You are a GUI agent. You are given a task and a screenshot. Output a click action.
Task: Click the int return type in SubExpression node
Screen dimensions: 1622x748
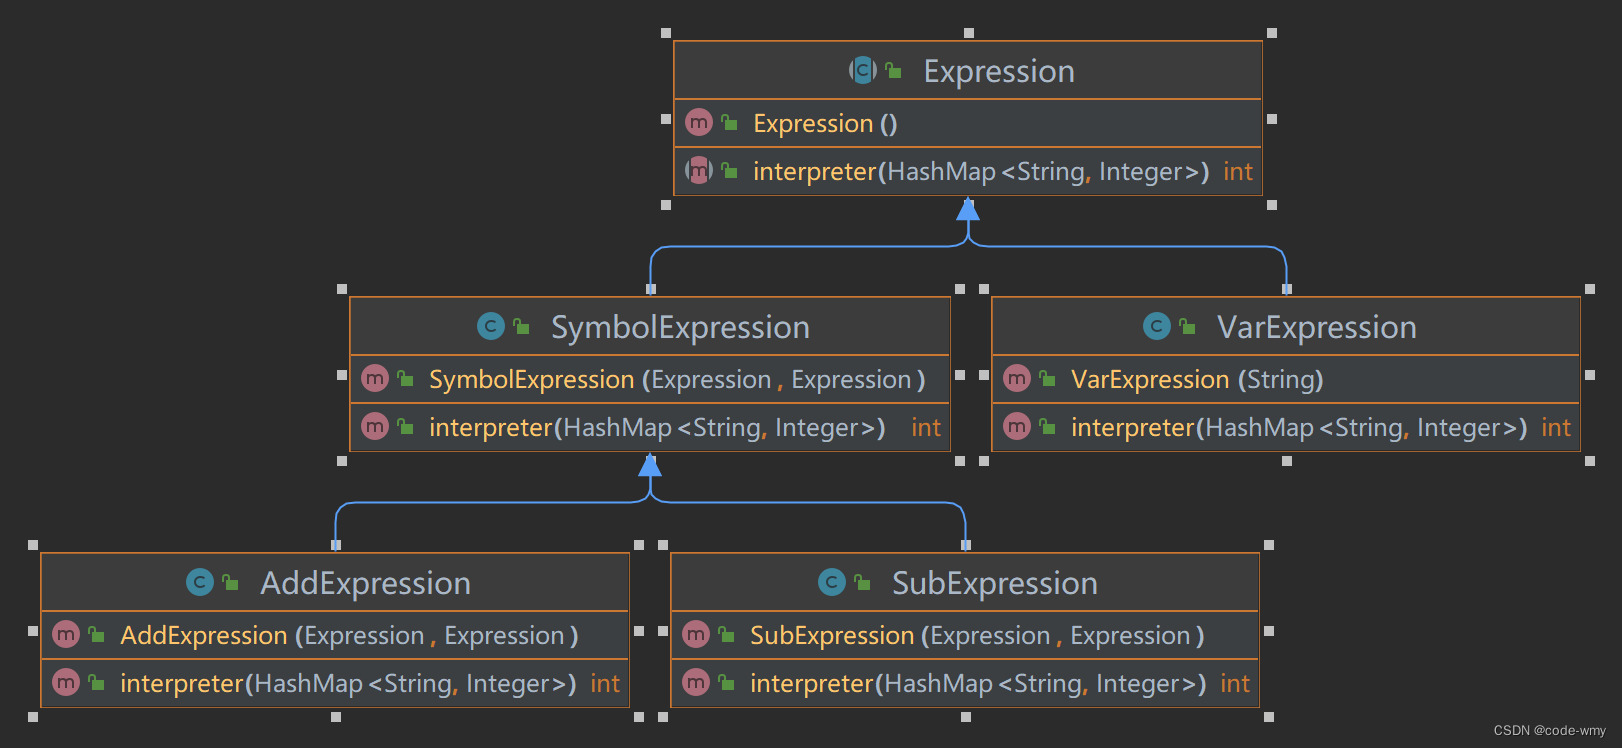(x=1235, y=684)
